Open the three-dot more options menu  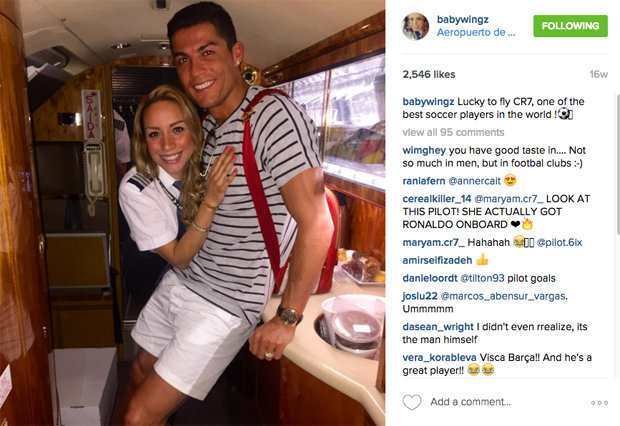[x=599, y=403]
